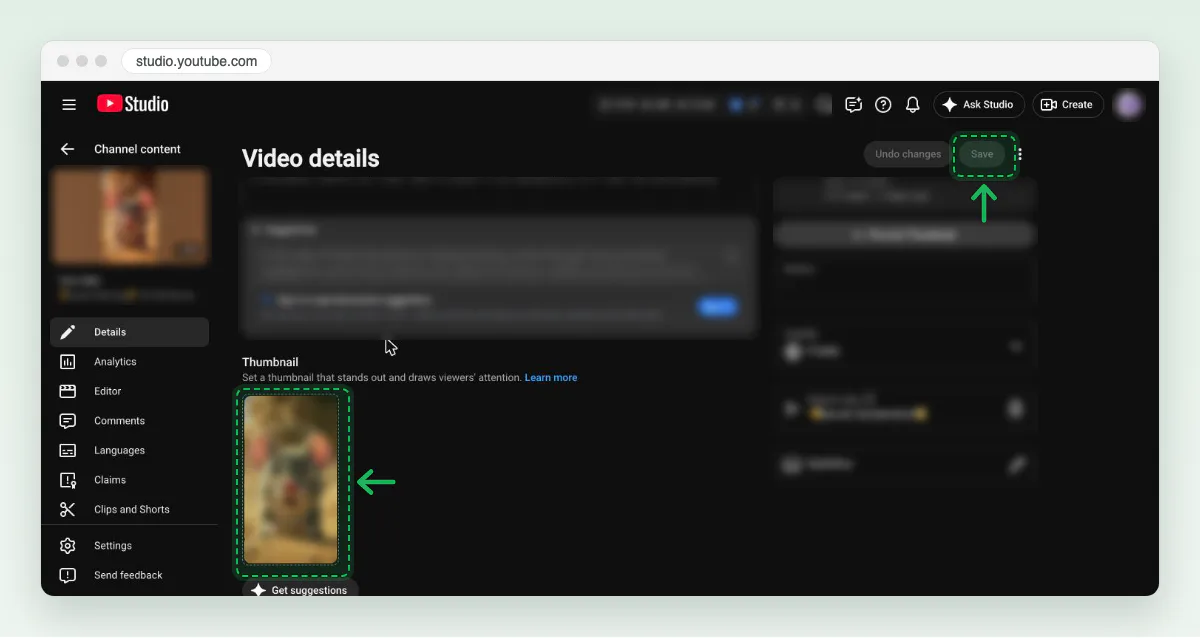Click the studio.youtube.com address bar
Screen dimensions: 1200x638
coord(196,61)
